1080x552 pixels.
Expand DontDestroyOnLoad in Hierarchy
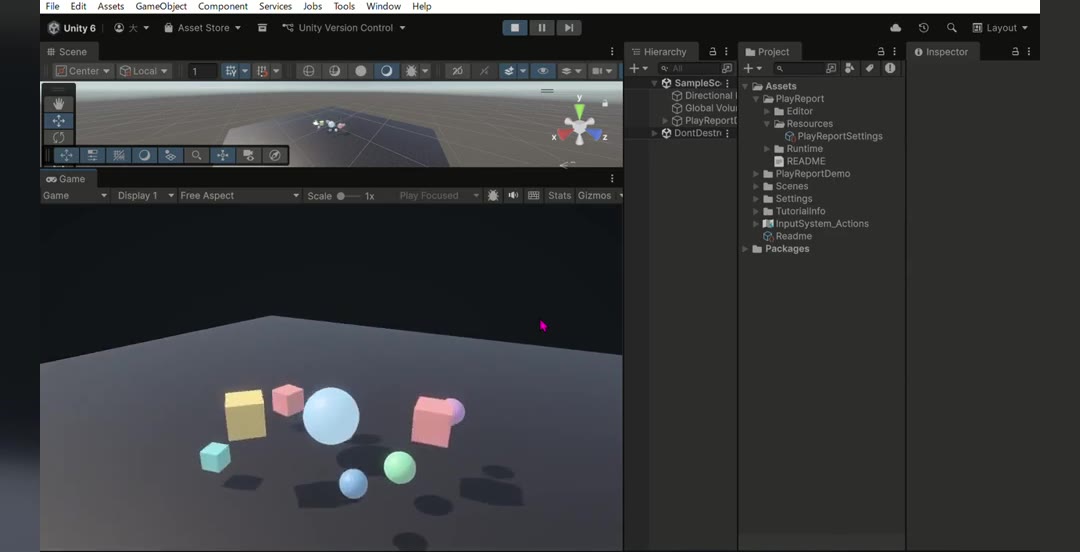(654, 133)
